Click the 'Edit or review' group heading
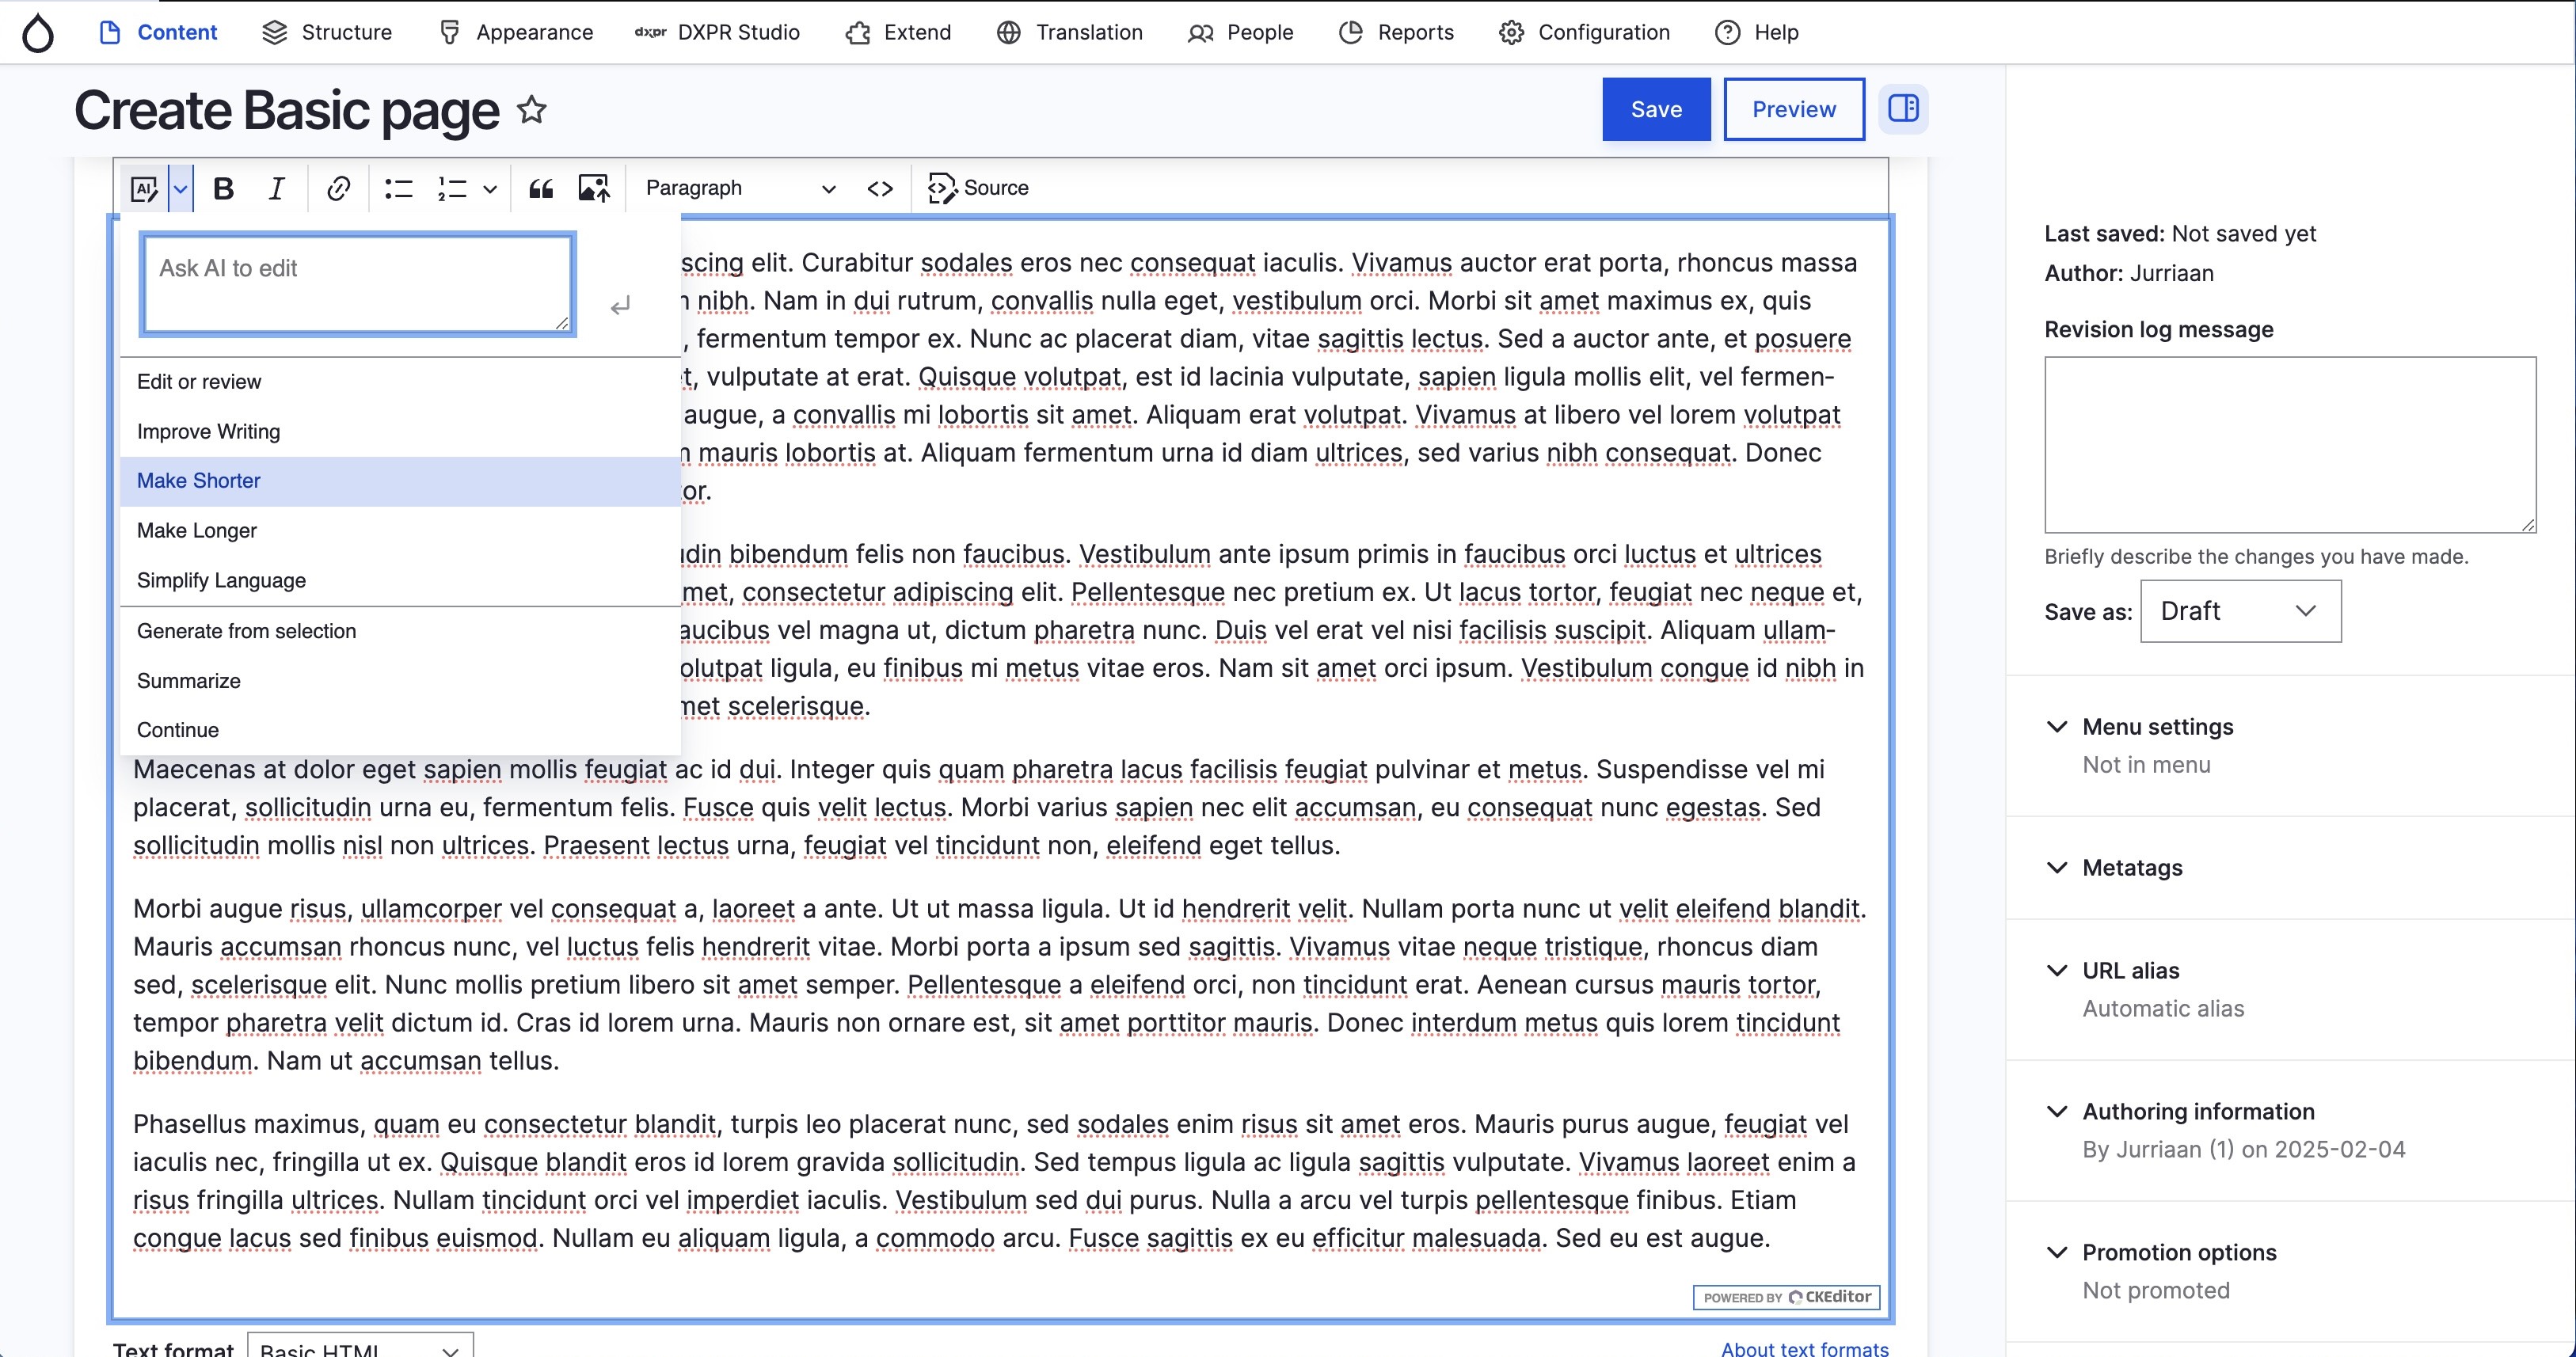2576x1357 pixels. tap(199, 382)
